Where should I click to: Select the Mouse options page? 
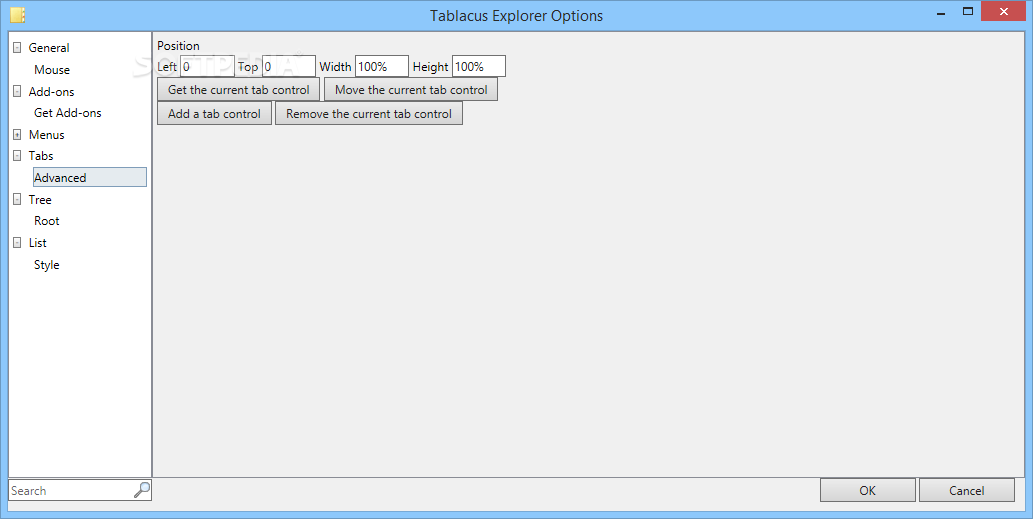point(52,70)
